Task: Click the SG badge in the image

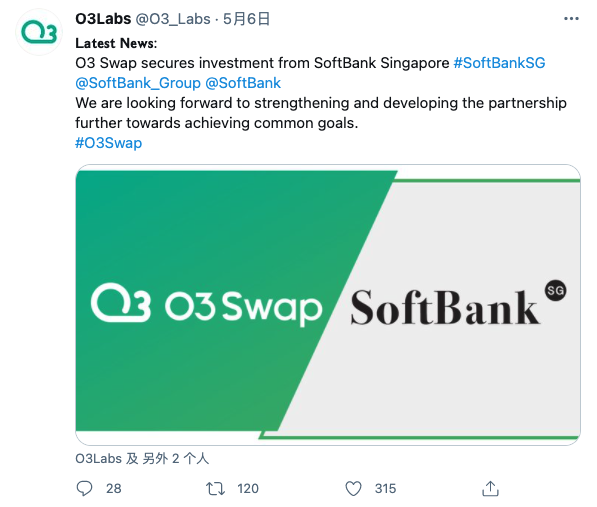Action: click(x=555, y=291)
